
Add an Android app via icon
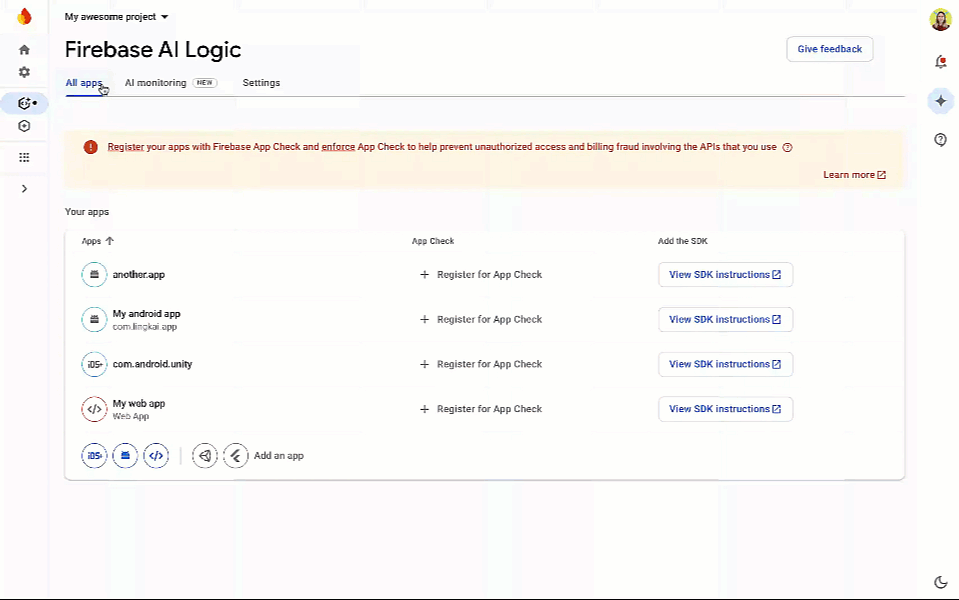pos(125,456)
